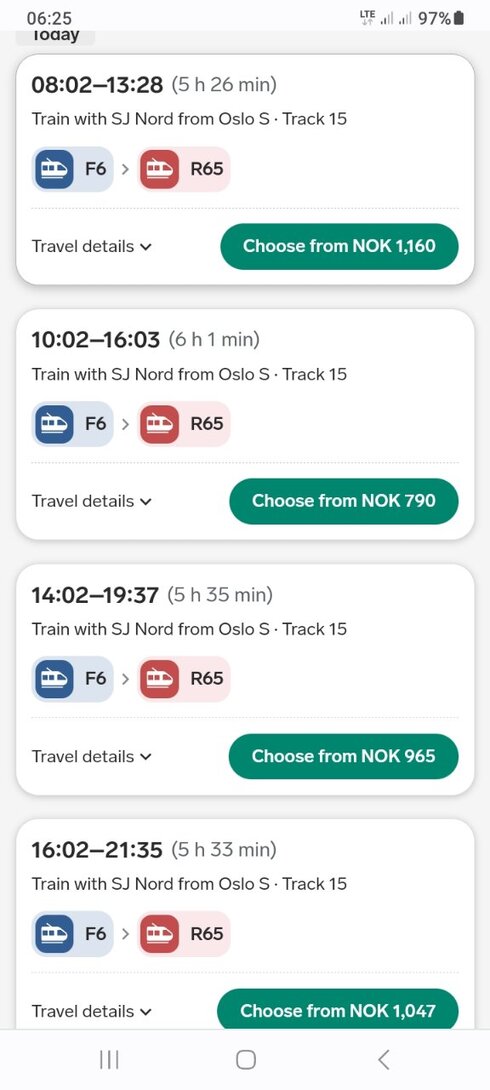
Task: Tap the blue F6 train icon in 10:02 trip
Action: (x=54, y=424)
